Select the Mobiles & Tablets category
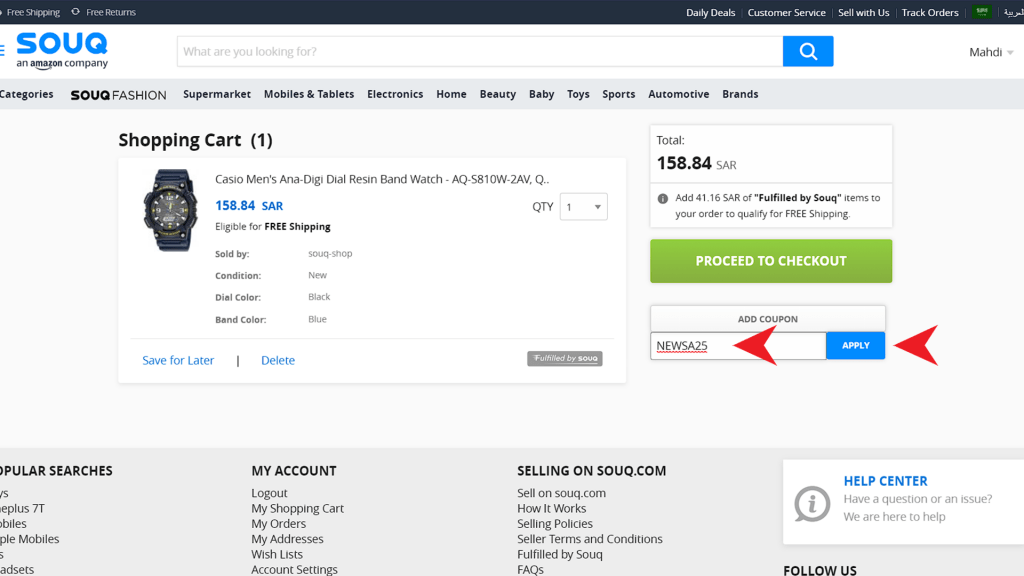This screenshot has height=576, width=1024. coord(310,94)
